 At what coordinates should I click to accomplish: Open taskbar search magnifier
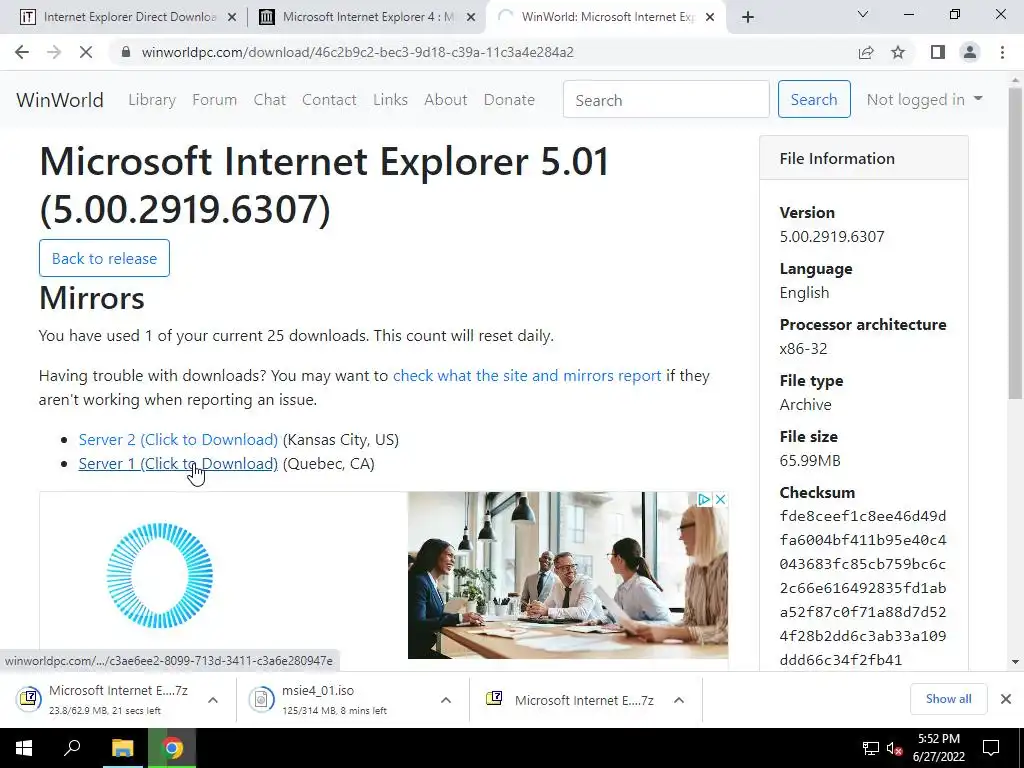(72, 748)
